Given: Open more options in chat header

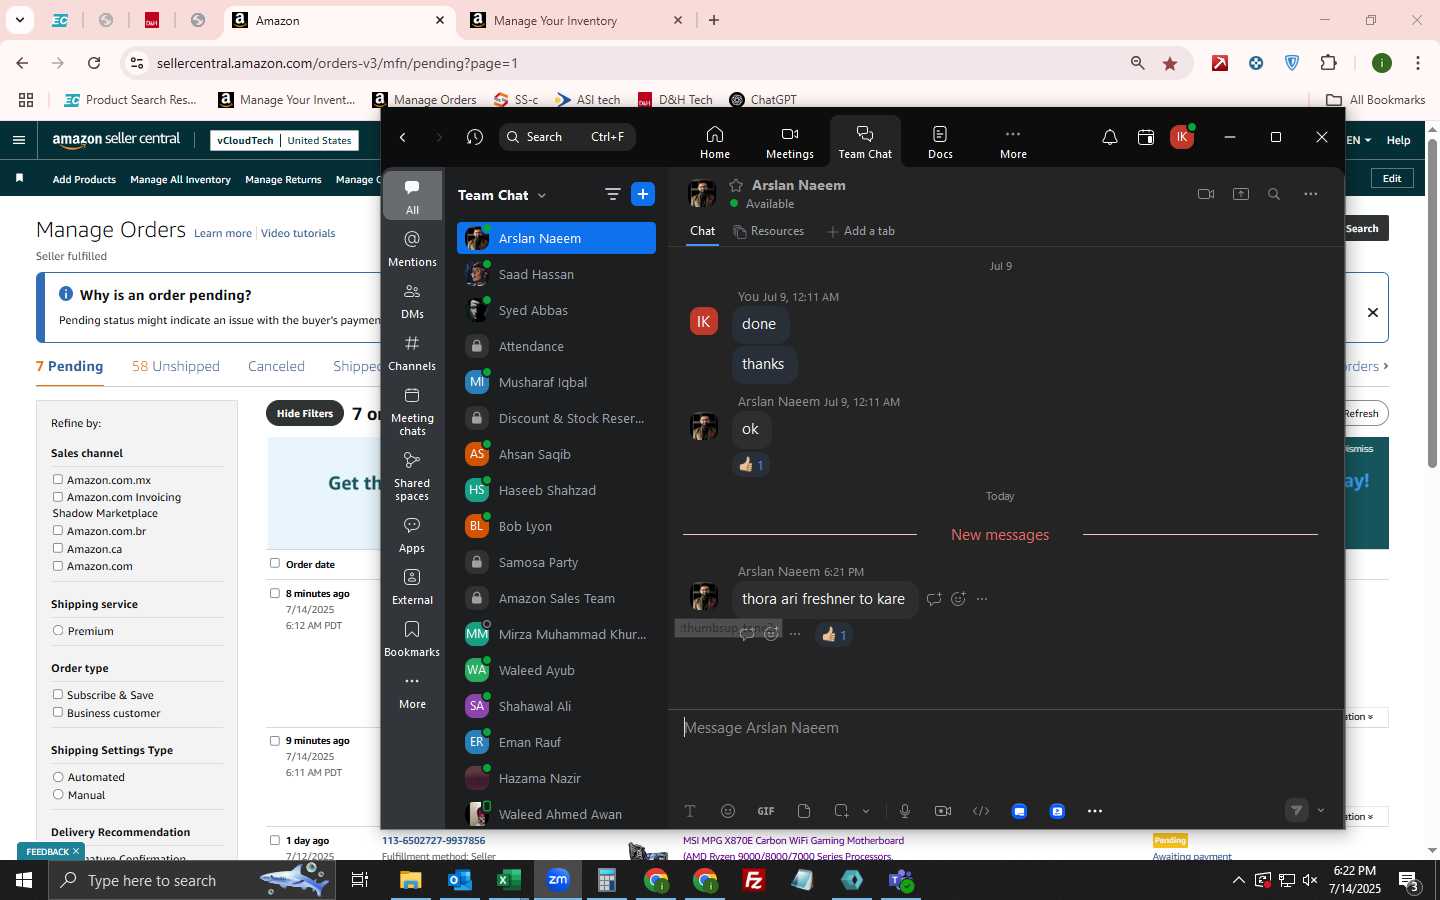Looking at the screenshot, I should 1311,194.
